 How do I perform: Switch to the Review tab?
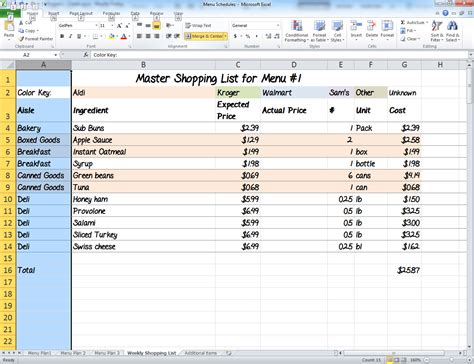click(x=156, y=13)
